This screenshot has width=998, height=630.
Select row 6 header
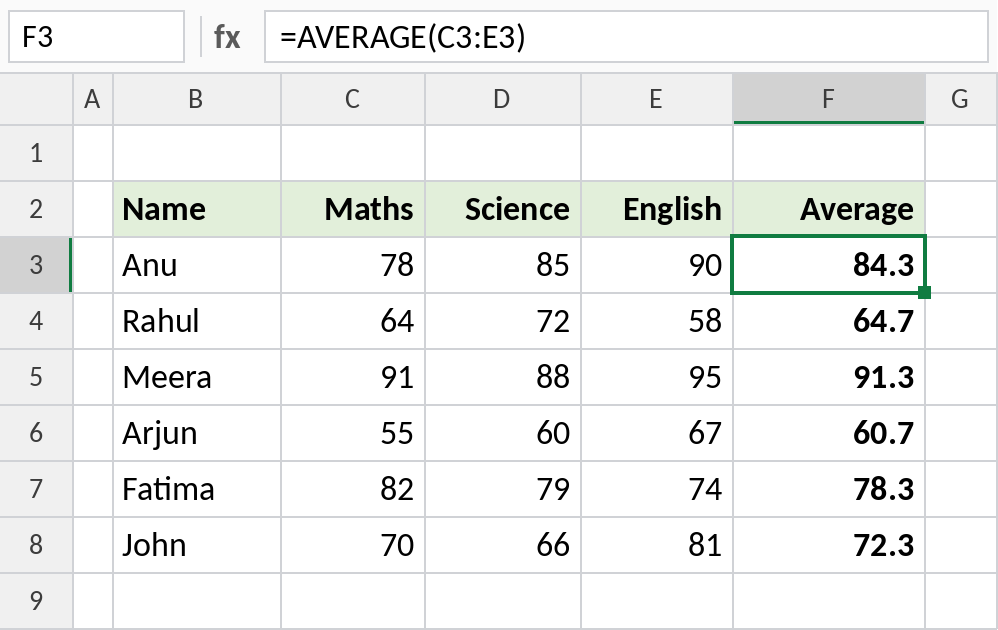coord(36,433)
